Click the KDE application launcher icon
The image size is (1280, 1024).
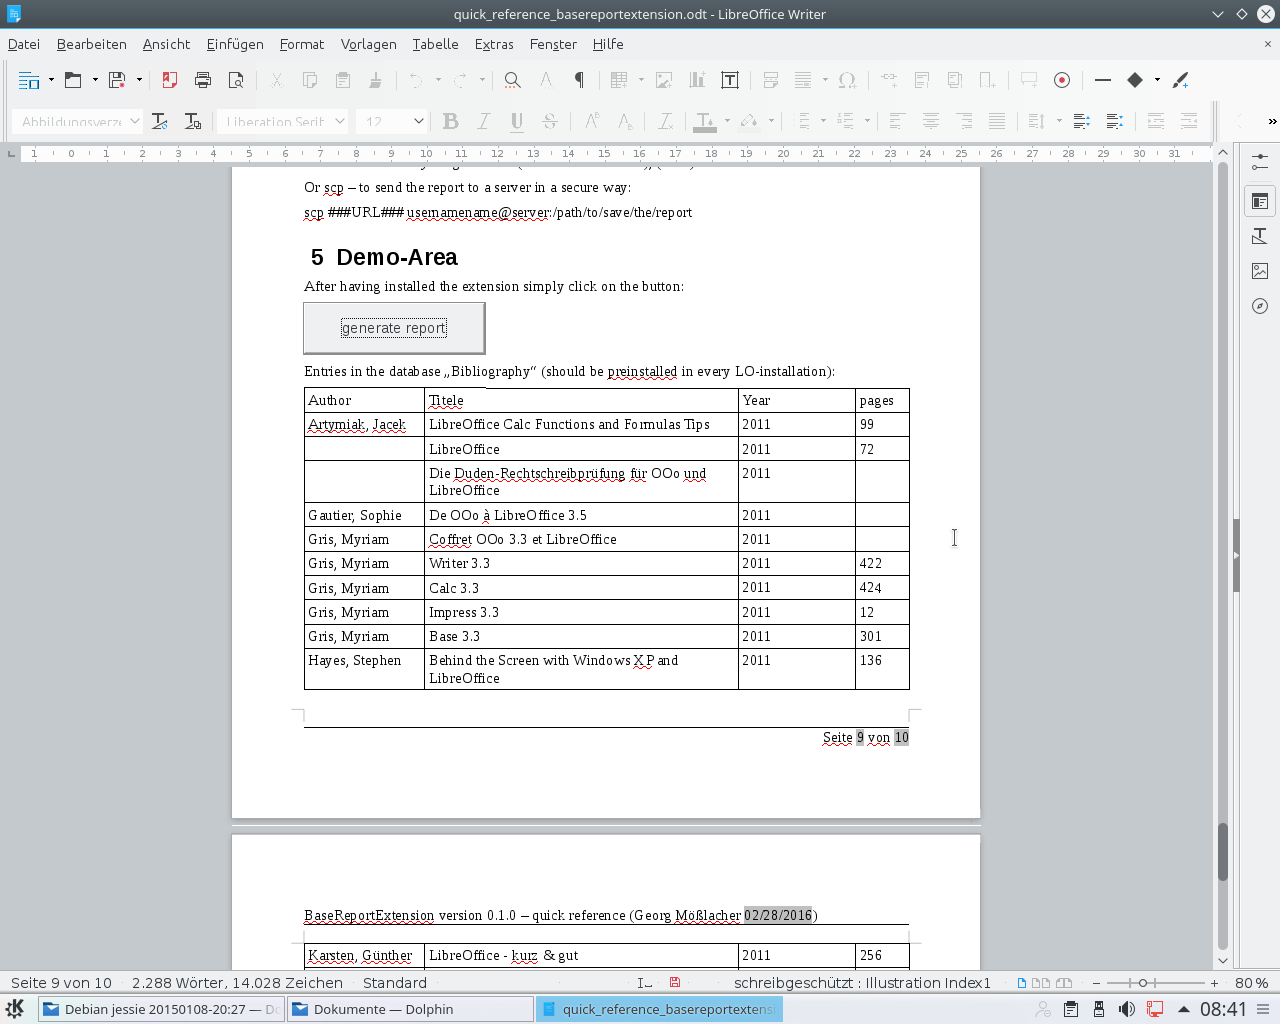(x=16, y=1009)
